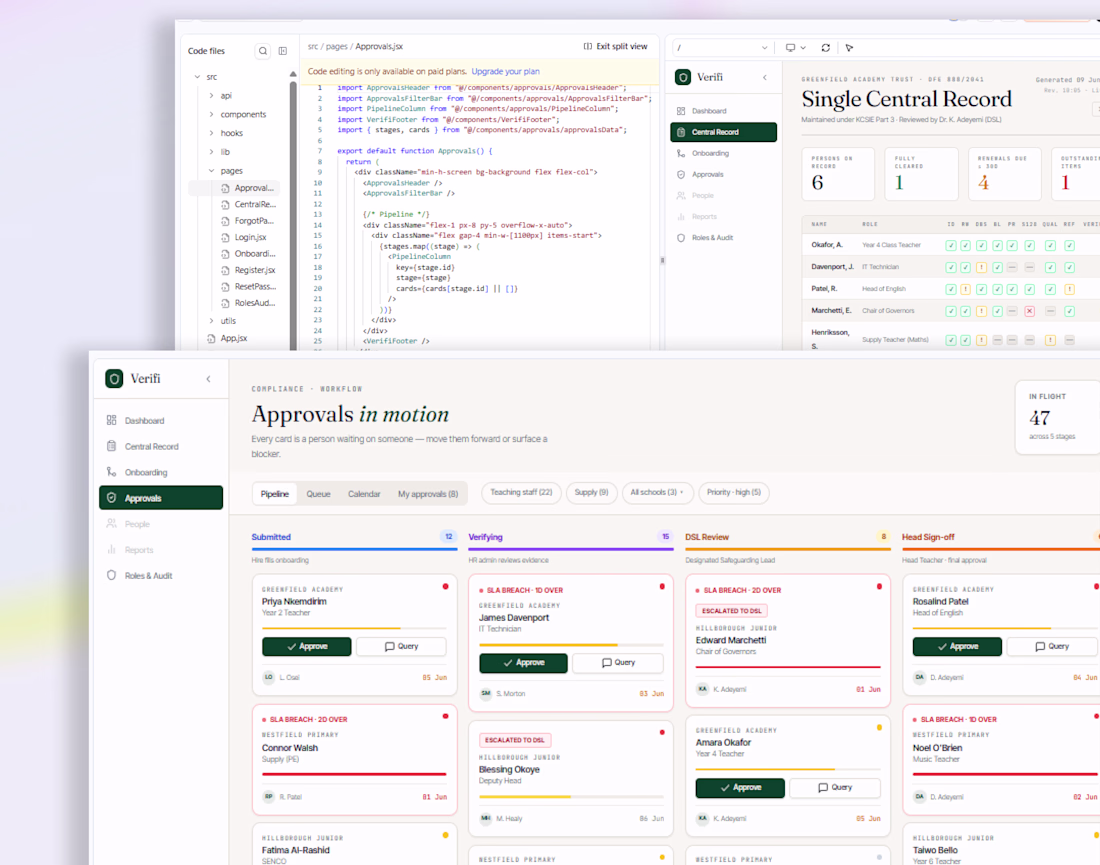Toggle the Priority - high (5) filter chip
This screenshot has height=865, width=1100.
(734, 492)
